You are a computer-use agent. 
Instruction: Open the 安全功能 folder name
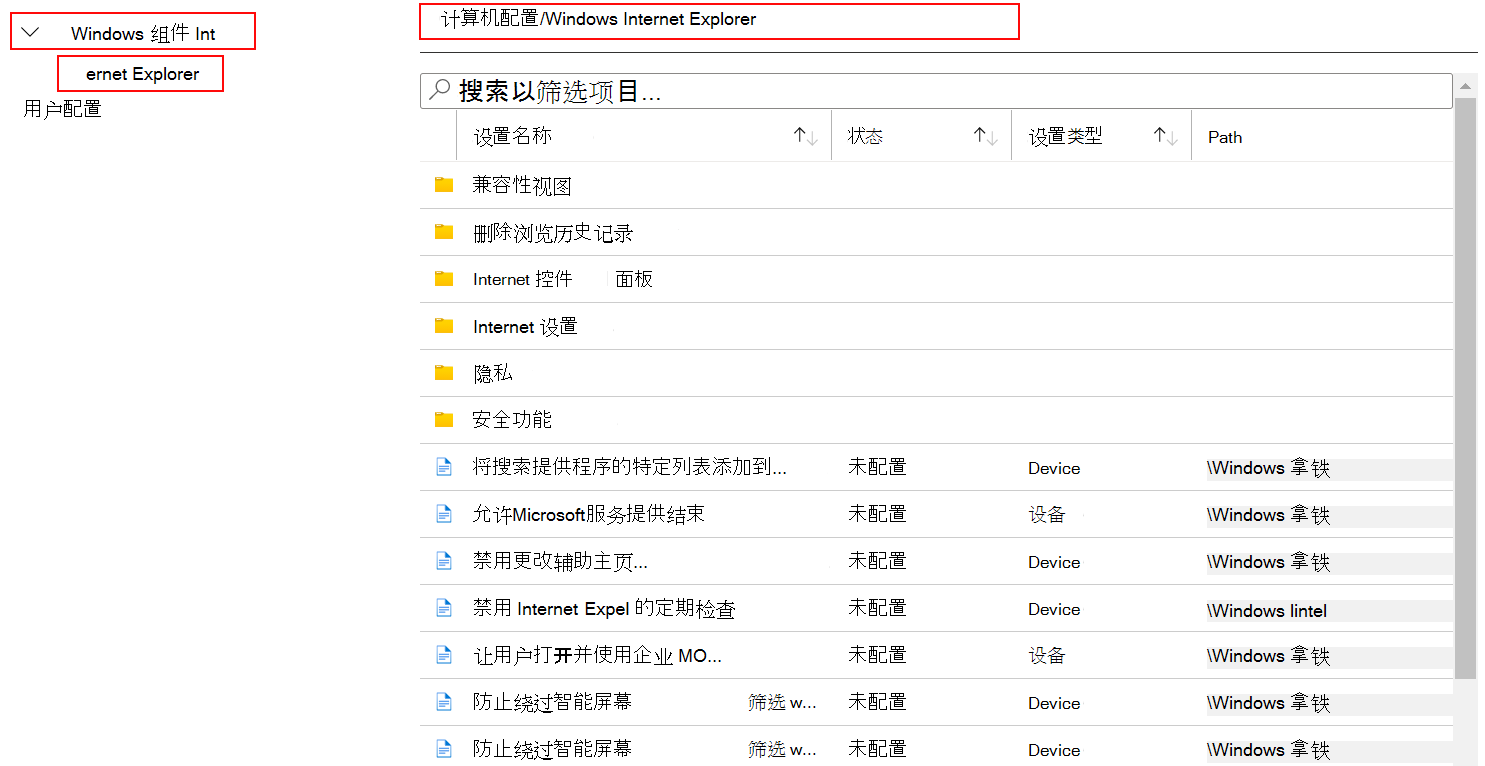coord(512,420)
